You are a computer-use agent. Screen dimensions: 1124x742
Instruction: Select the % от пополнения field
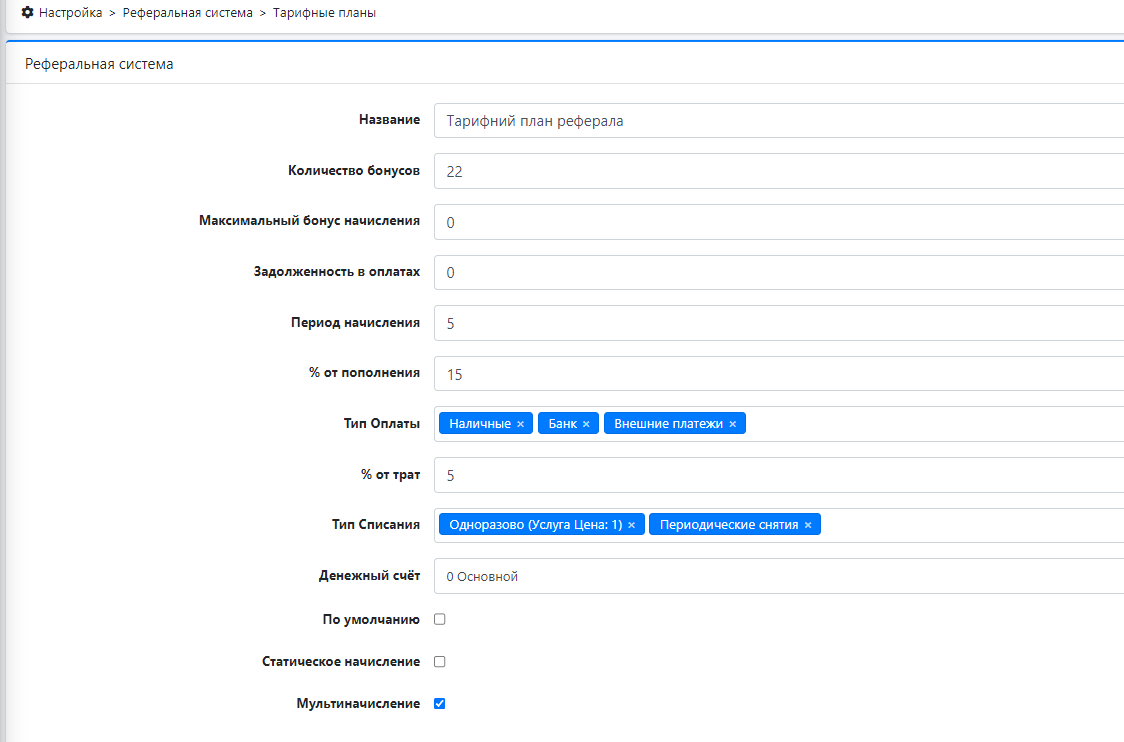click(780, 374)
